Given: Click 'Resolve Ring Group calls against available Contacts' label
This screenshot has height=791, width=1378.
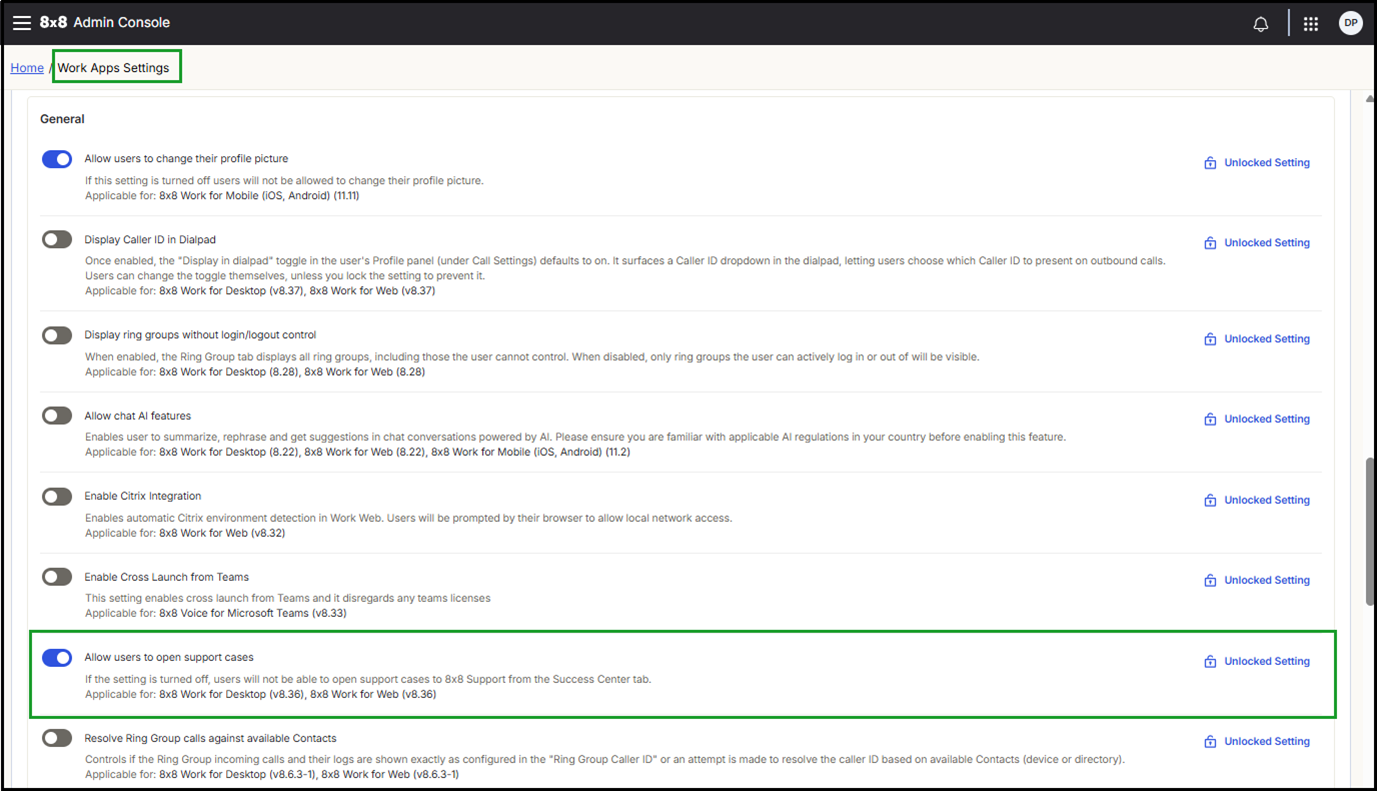Looking at the screenshot, I should [211, 738].
